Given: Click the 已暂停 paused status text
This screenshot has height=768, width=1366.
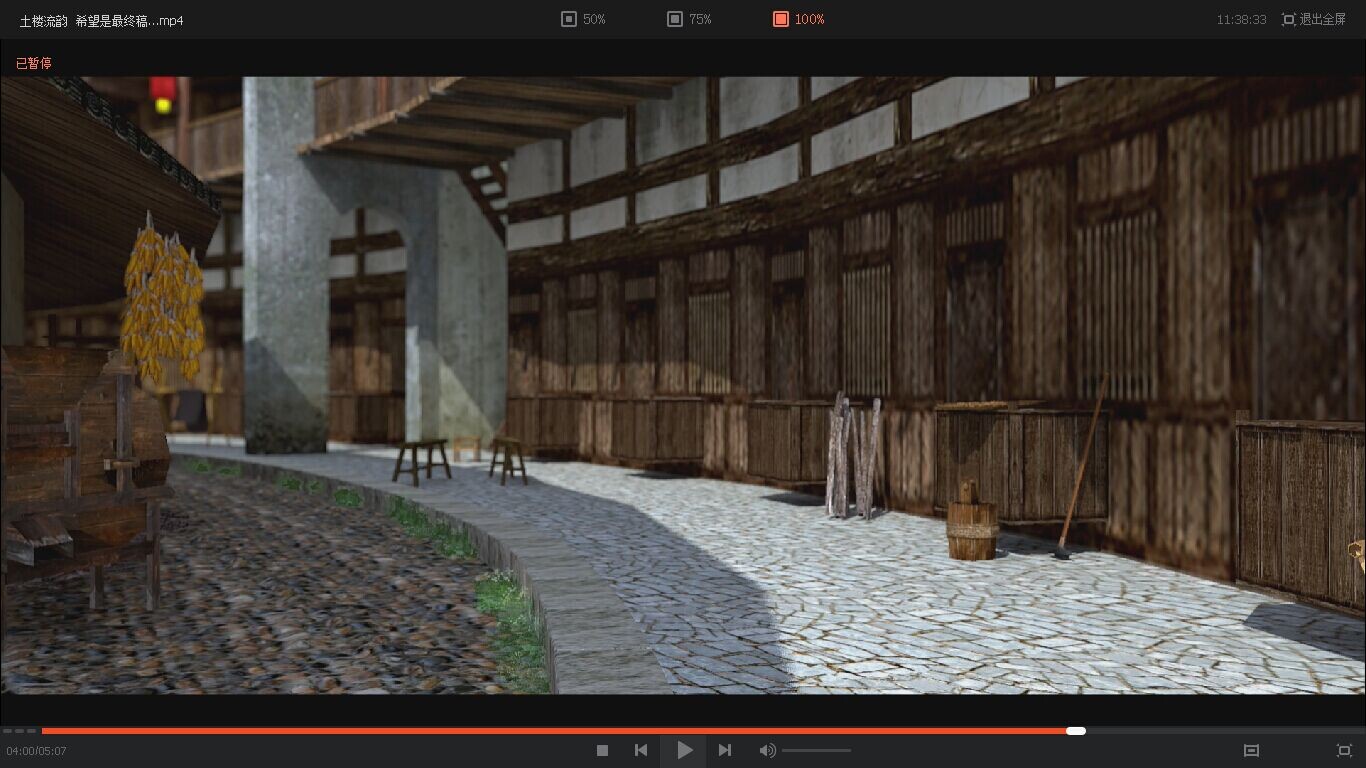Looking at the screenshot, I should click(x=34, y=63).
